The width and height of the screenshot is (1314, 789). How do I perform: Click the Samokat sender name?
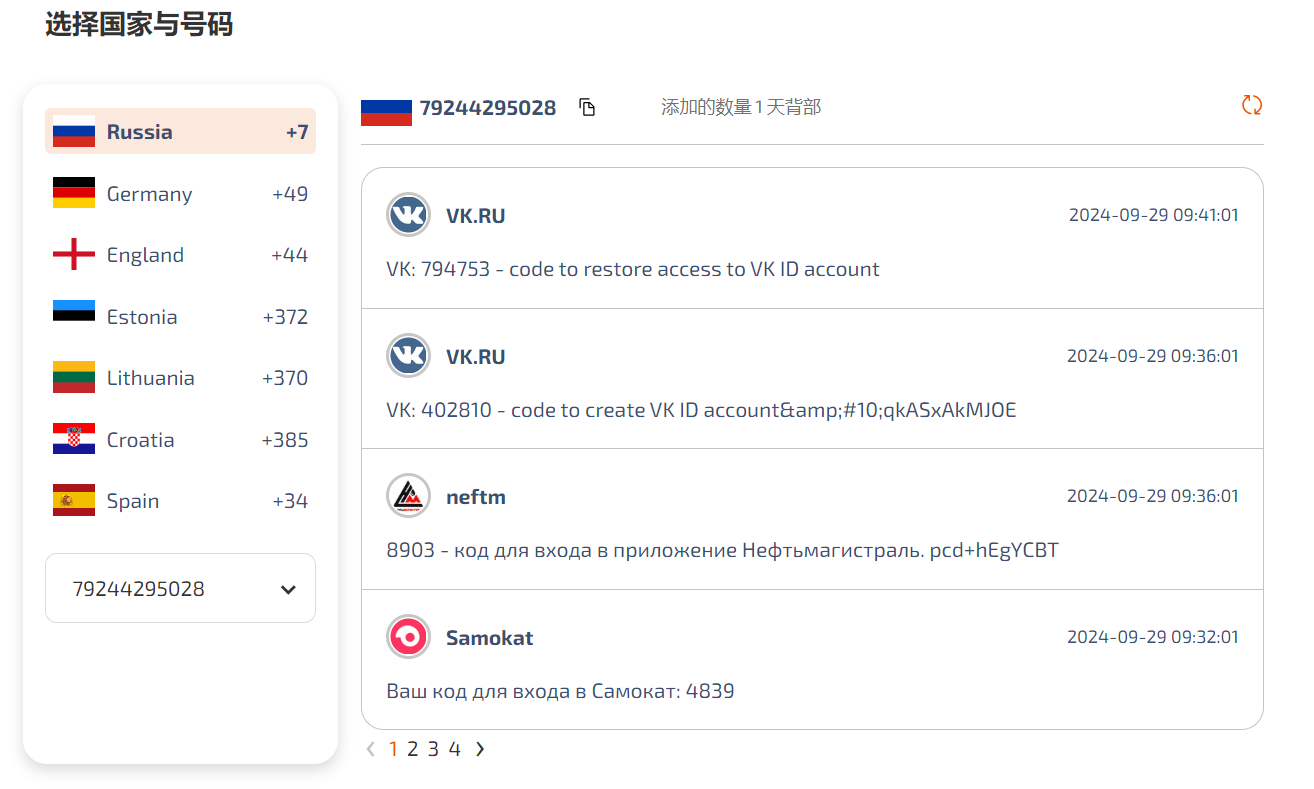tap(489, 638)
